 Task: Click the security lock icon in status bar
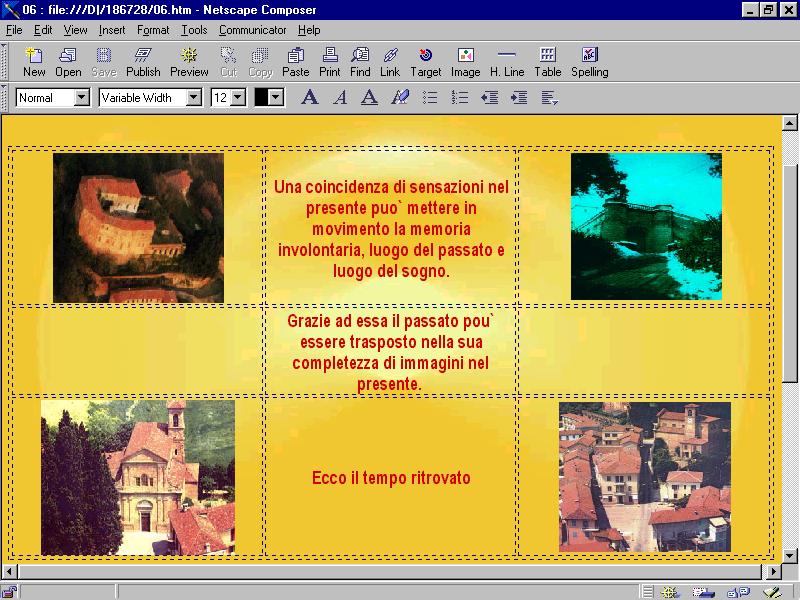(x=9, y=592)
